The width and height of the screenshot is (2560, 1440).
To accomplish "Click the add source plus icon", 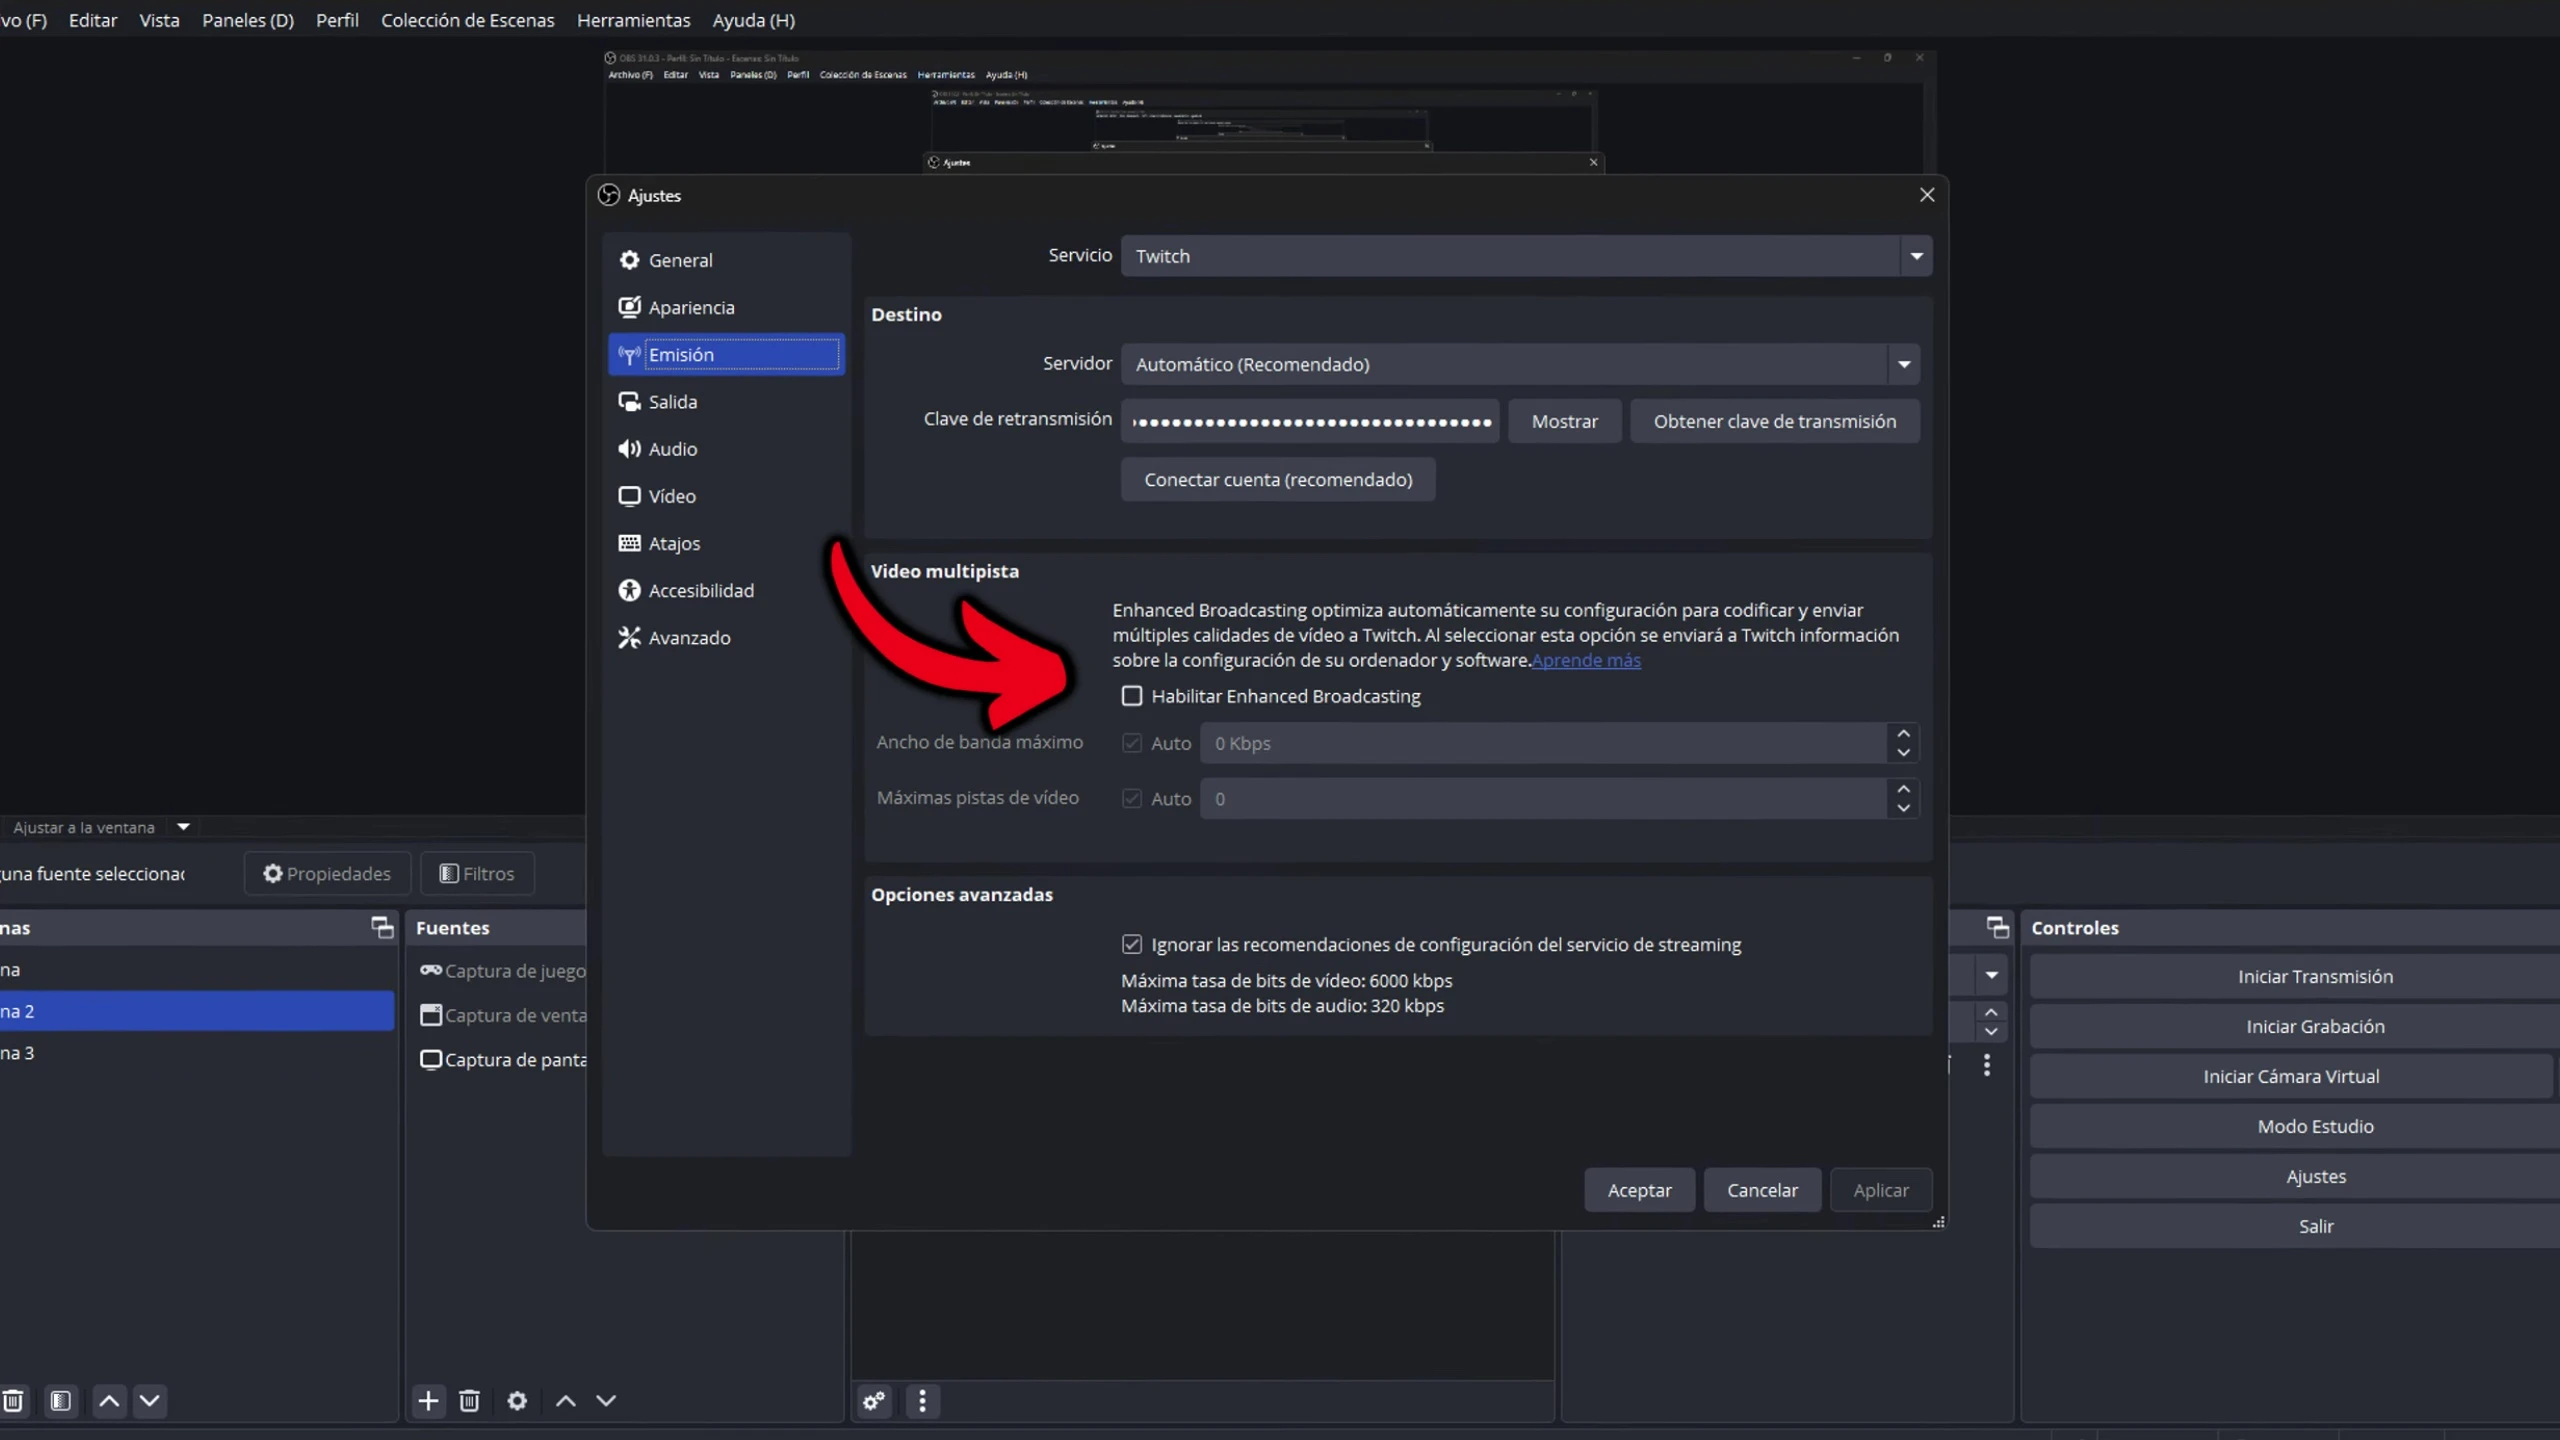I will pos(428,1401).
